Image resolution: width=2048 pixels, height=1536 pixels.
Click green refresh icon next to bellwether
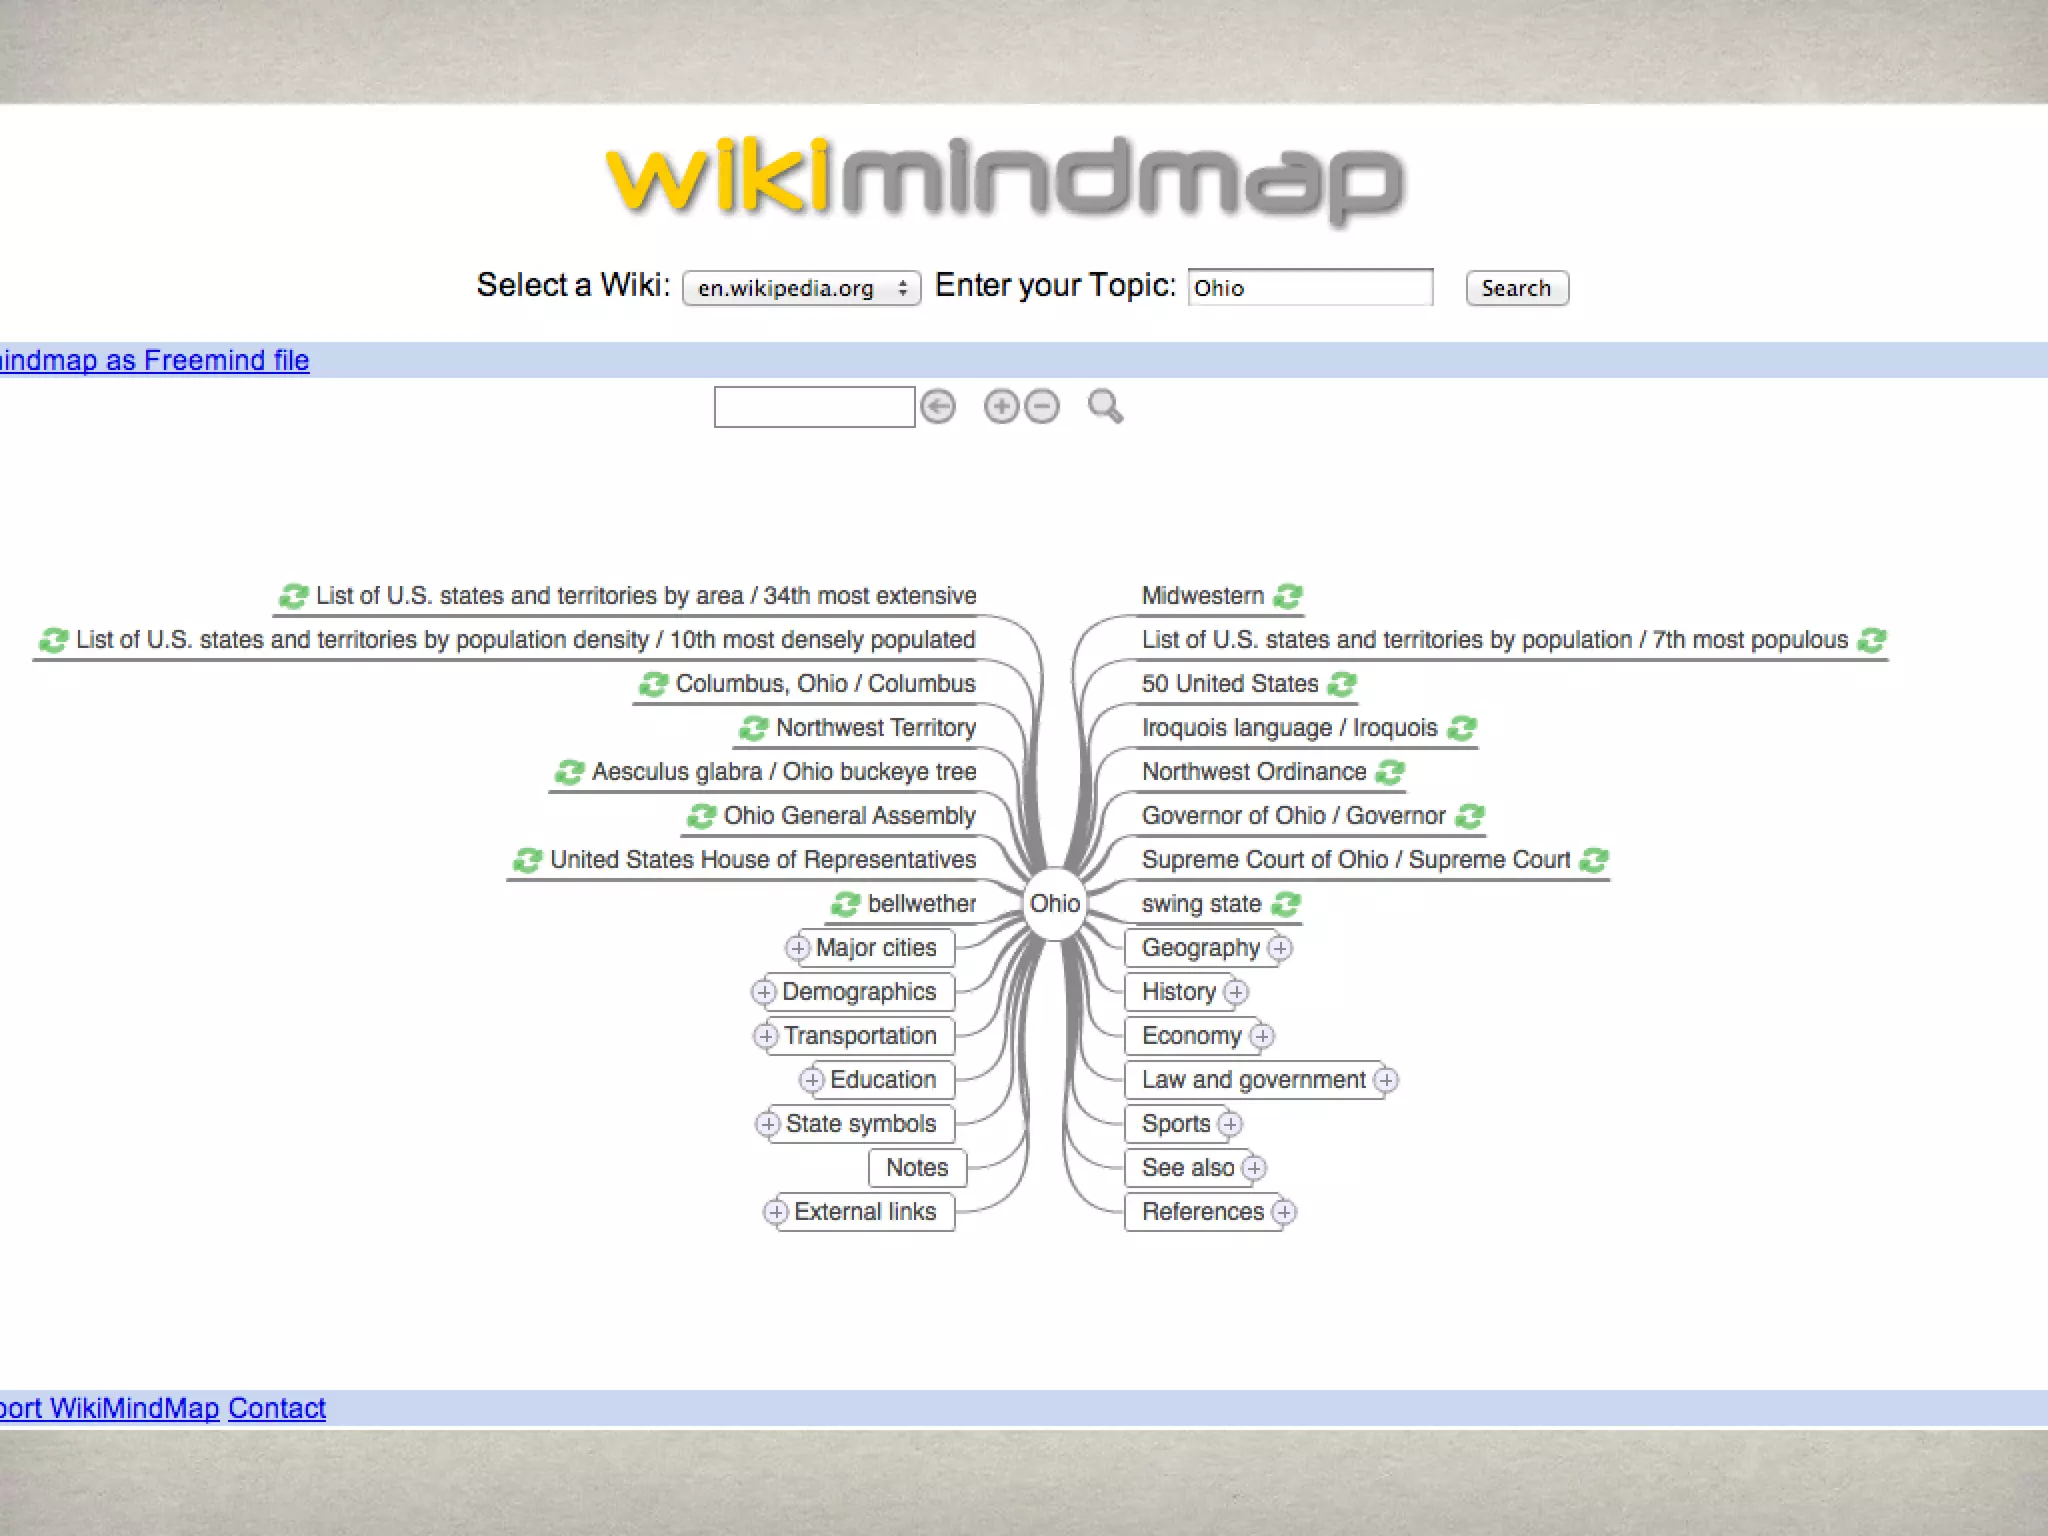pyautogui.click(x=845, y=905)
